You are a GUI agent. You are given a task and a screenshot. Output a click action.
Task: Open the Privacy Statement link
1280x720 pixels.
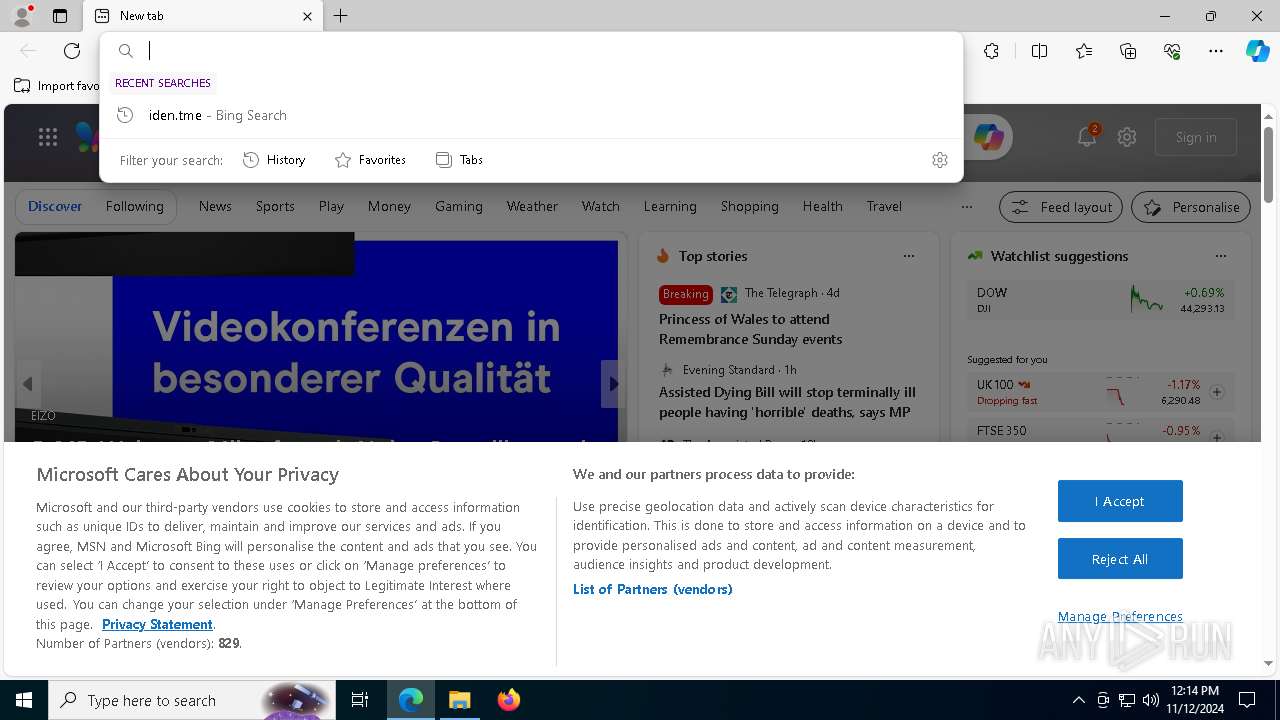157,624
